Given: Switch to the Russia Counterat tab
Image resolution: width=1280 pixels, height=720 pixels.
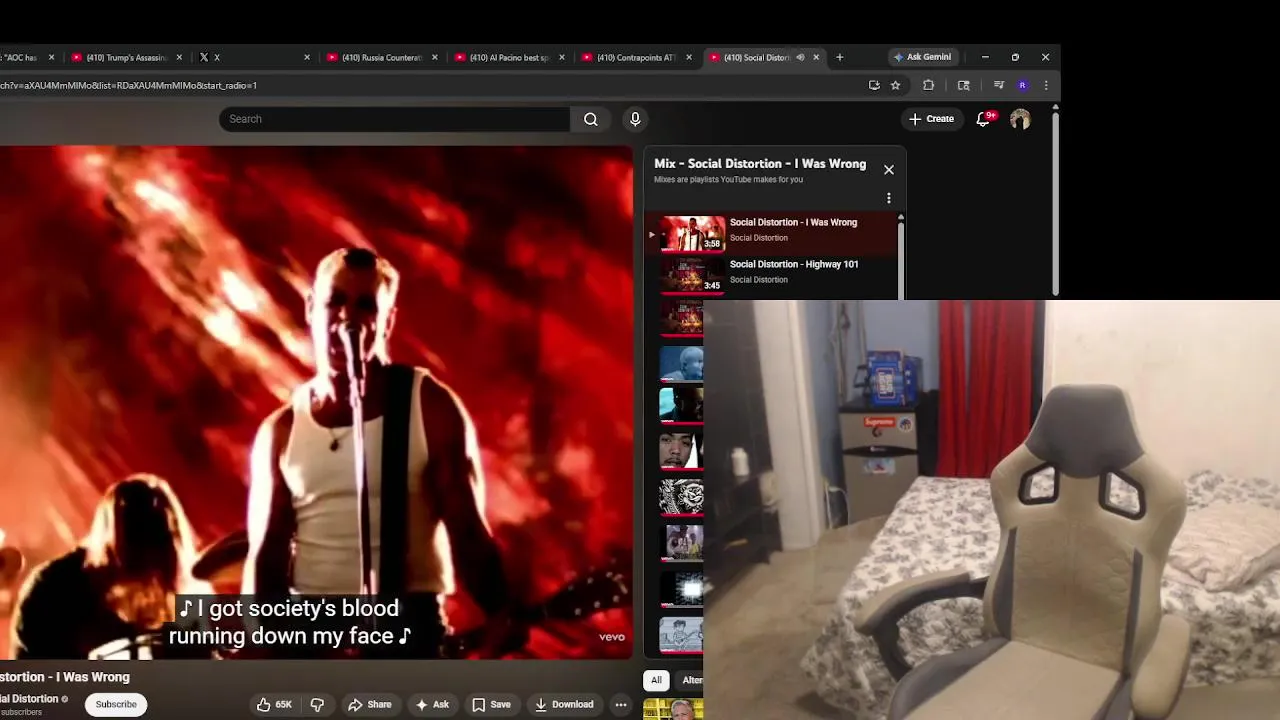Looking at the screenshot, I should (382, 57).
